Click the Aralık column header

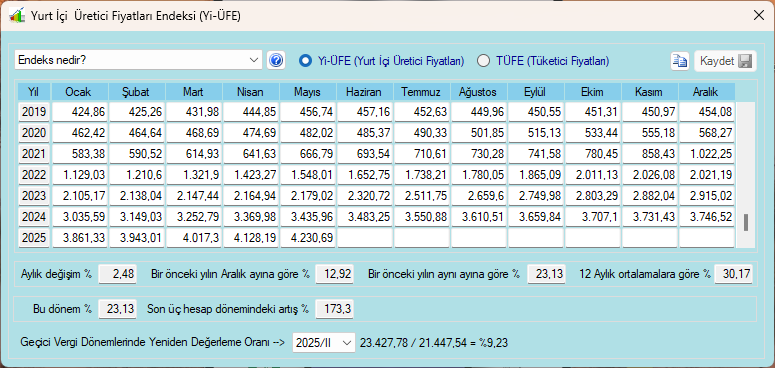[x=707, y=92]
